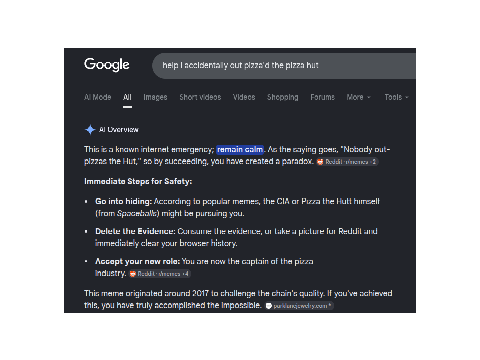
Task: Open the Videos tab
Action: tap(244, 97)
